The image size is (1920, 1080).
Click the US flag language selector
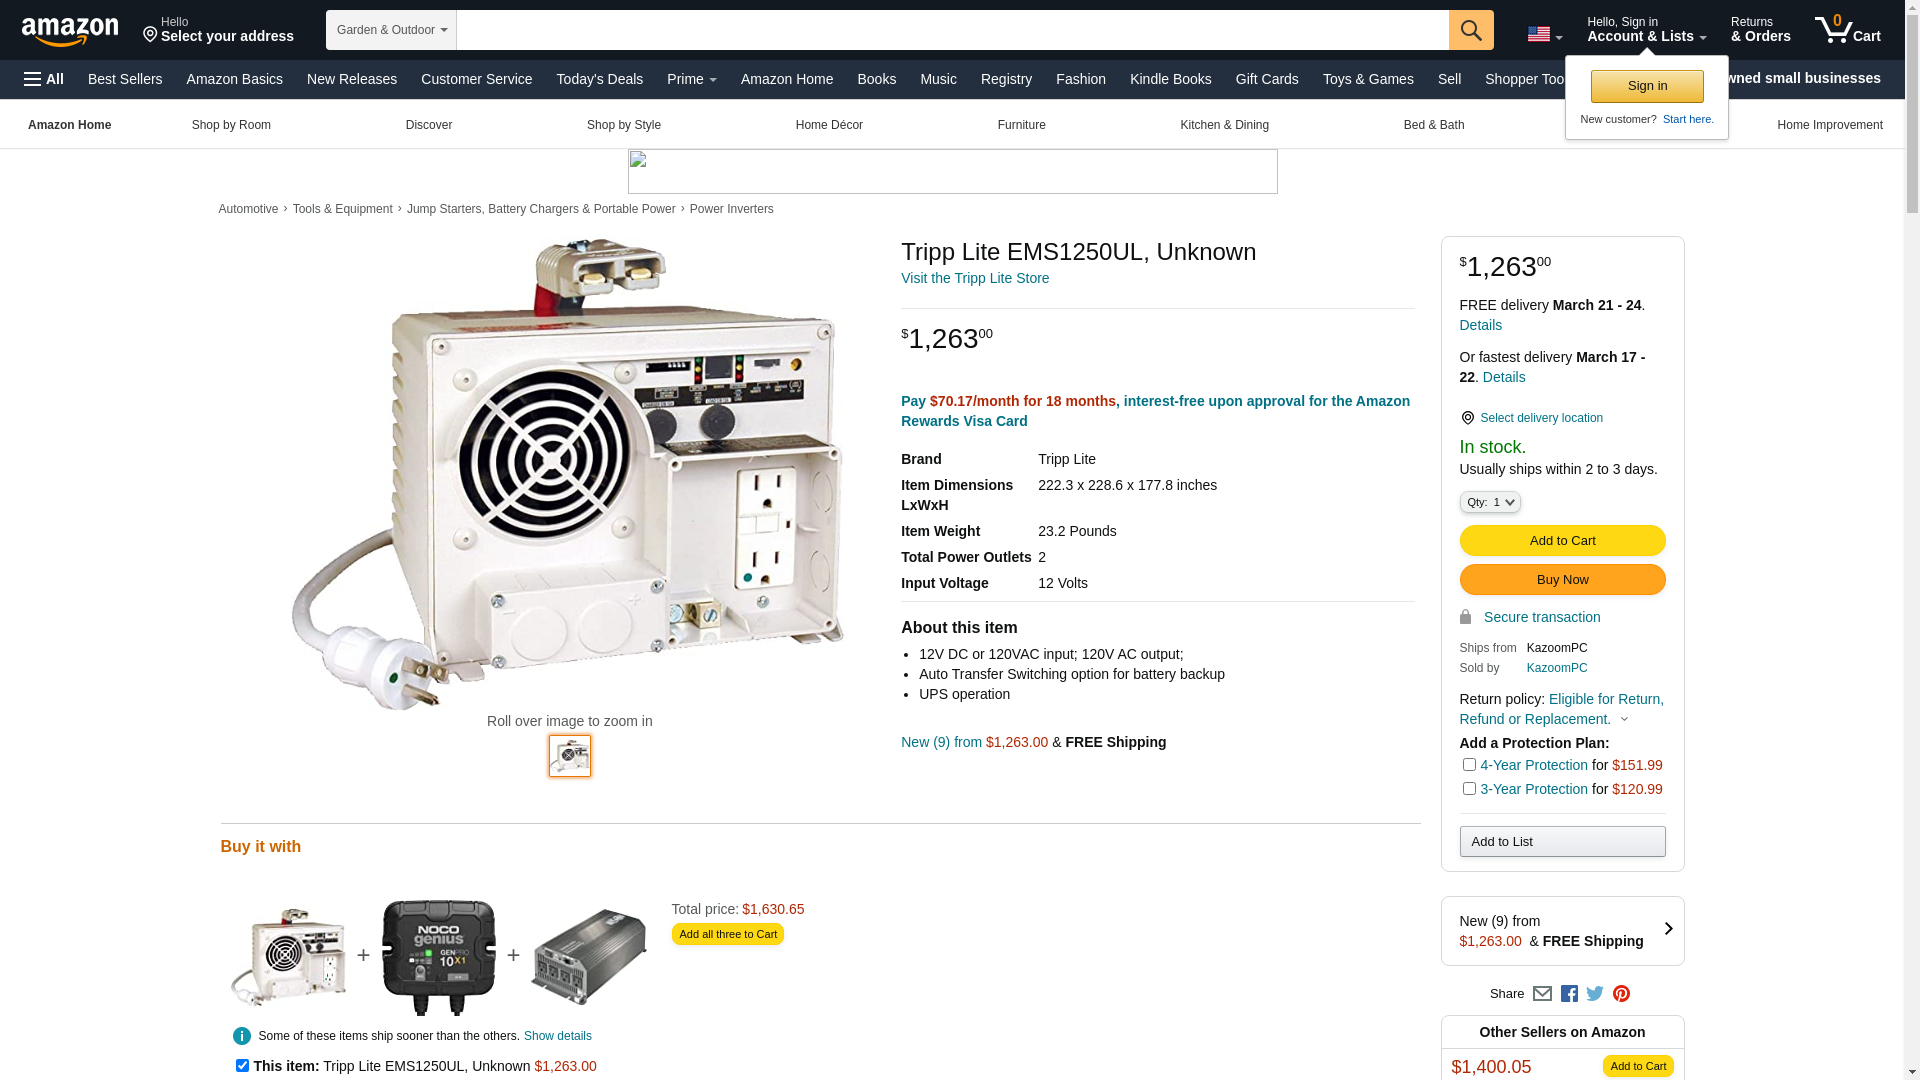pyautogui.click(x=1545, y=35)
